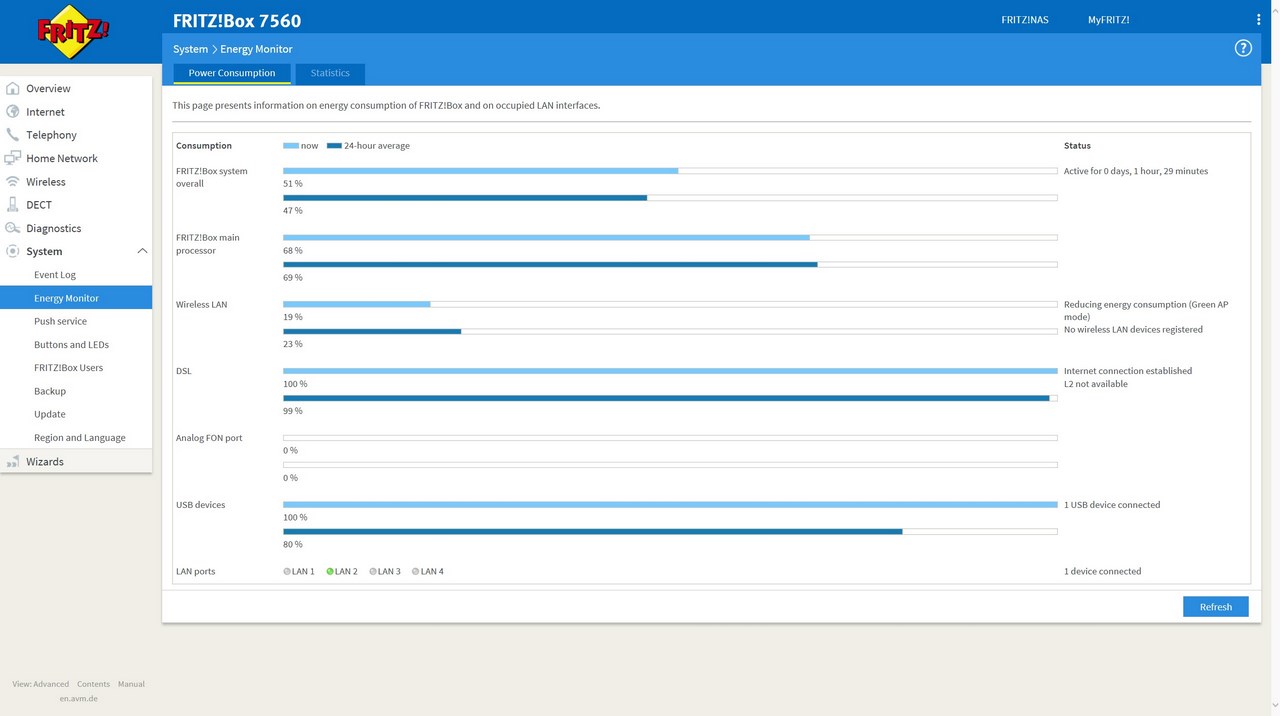1280x716 pixels.
Task: Click the System gear icon
Action: click(13, 251)
